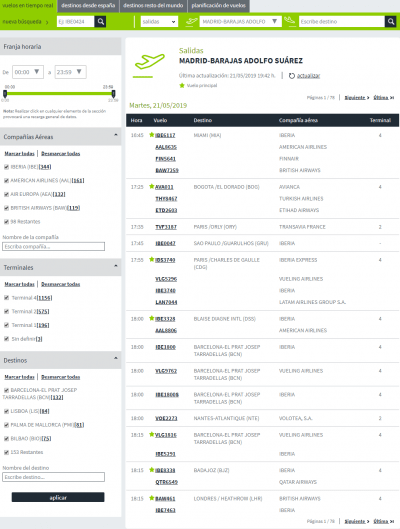This screenshot has width=400, height=529.
Task: Open flight TVF3187 to Paris Orly
Action: coord(166,227)
